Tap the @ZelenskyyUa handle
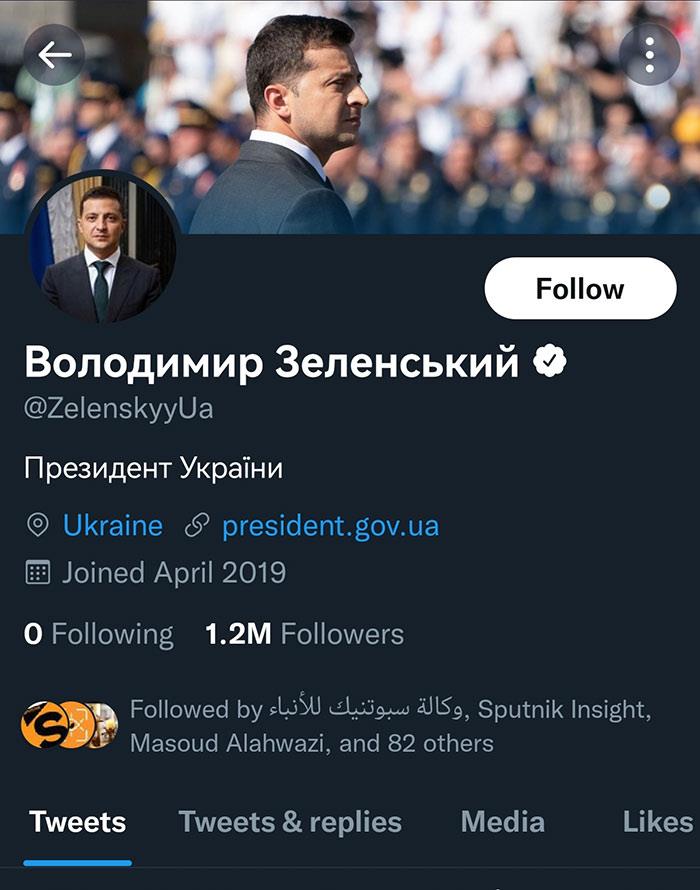This screenshot has width=700, height=890. (x=118, y=410)
